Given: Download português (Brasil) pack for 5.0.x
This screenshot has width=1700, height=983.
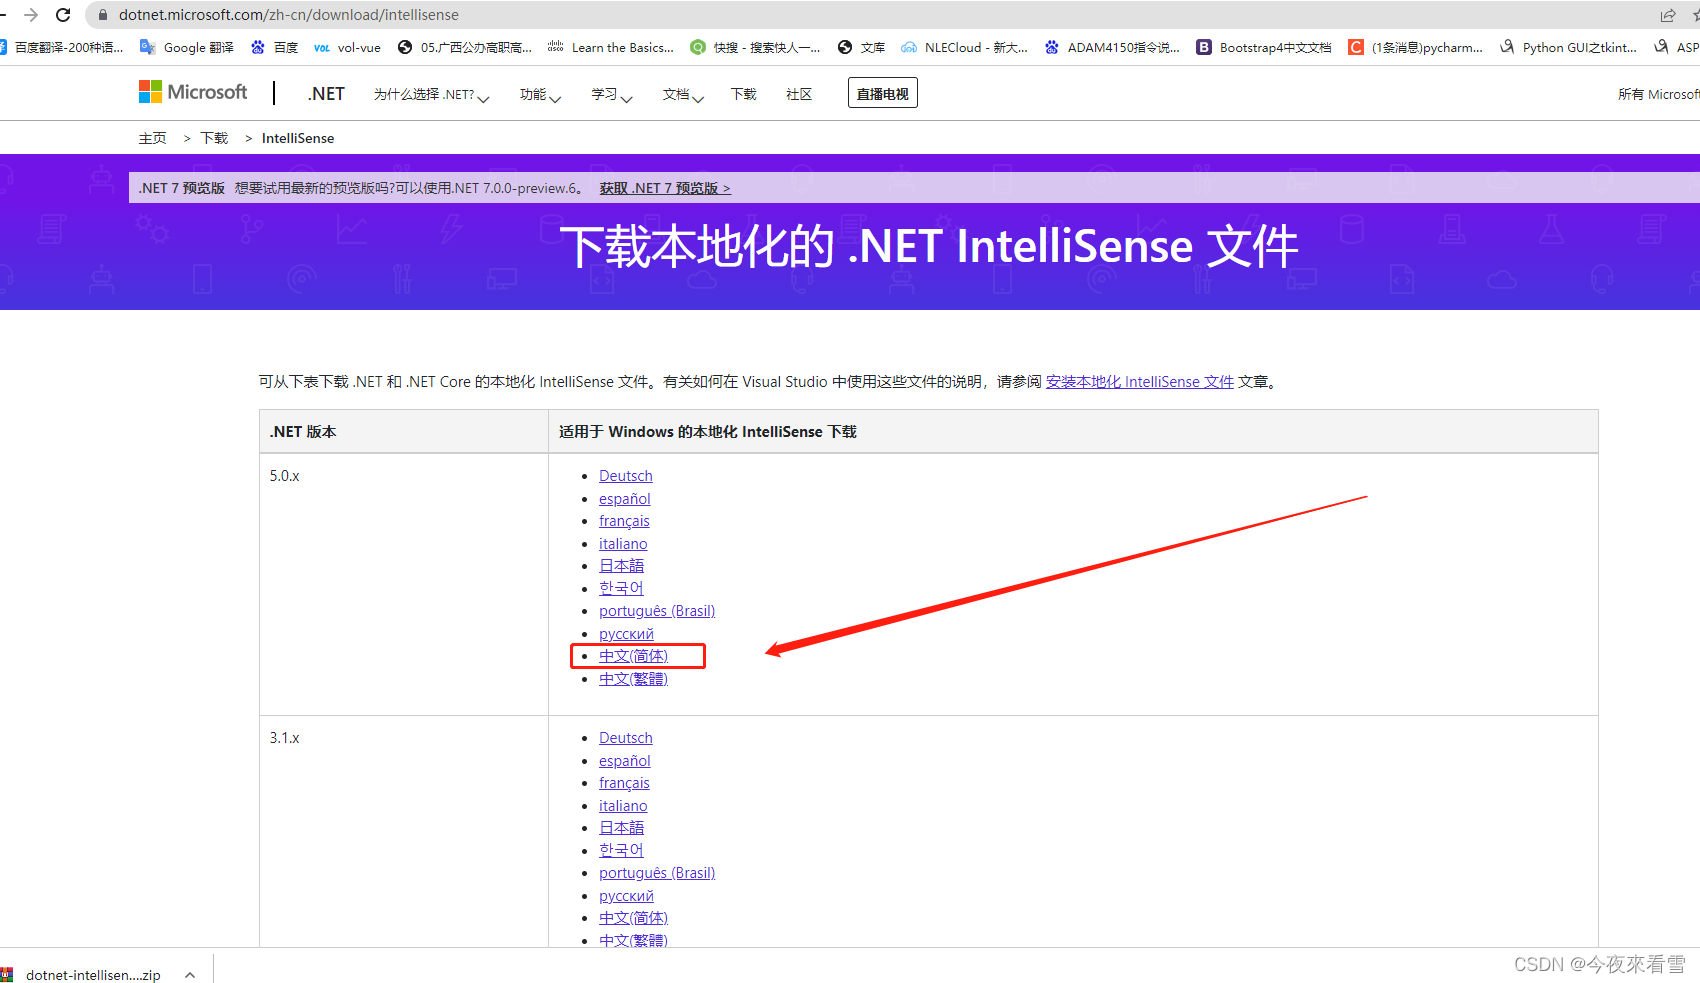Looking at the screenshot, I should [657, 611].
